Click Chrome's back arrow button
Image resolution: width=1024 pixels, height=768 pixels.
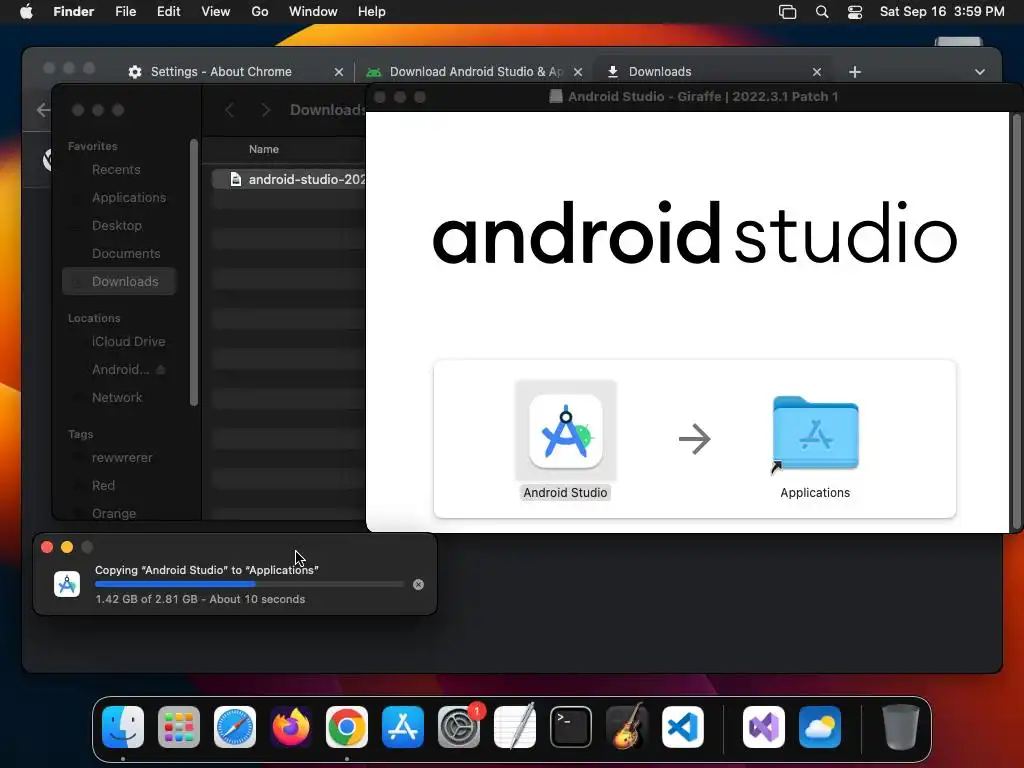43,110
